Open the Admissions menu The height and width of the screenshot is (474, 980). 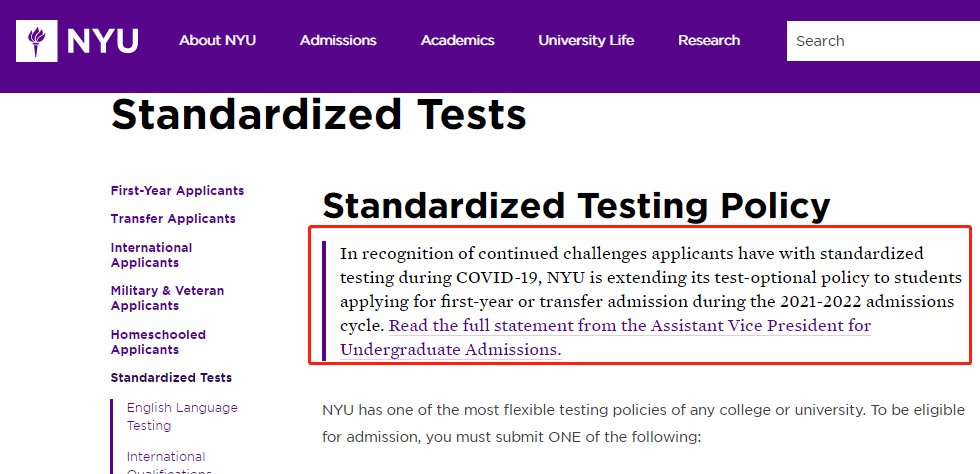pyautogui.click(x=338, y=41)
